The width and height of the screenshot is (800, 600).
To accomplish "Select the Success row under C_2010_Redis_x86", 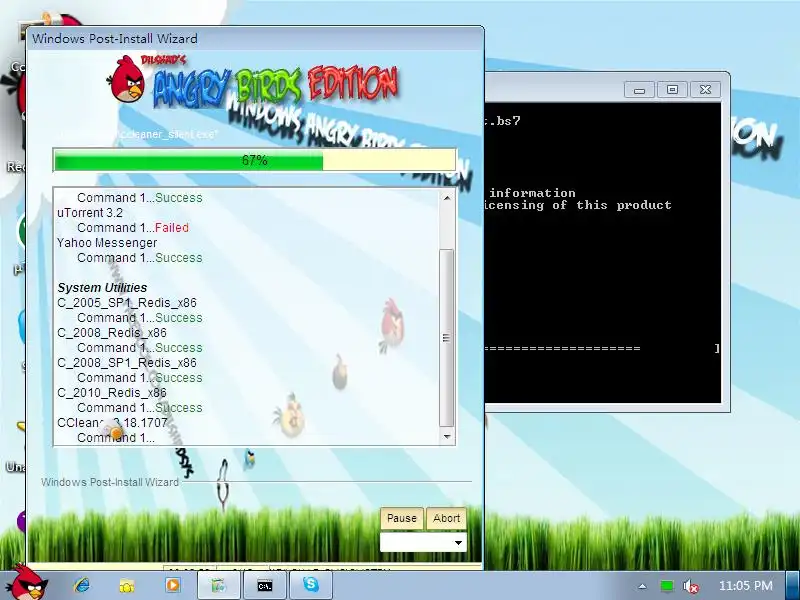I will click(140, 408).
